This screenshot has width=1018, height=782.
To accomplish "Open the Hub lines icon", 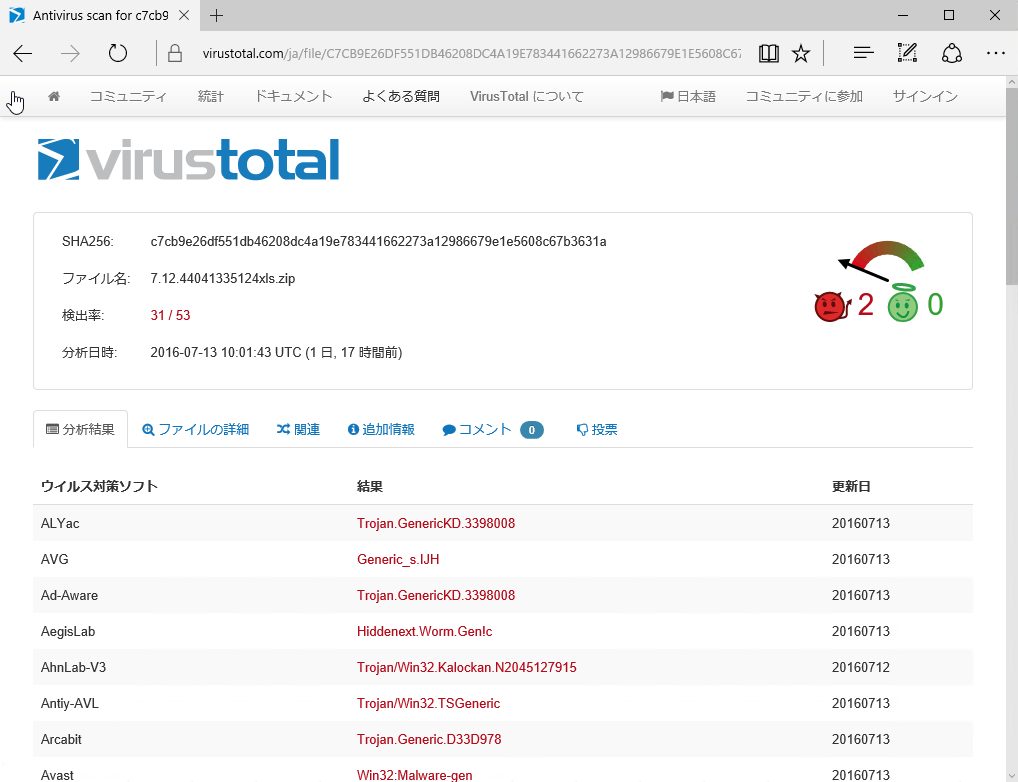I will click(x=863, y=53).
